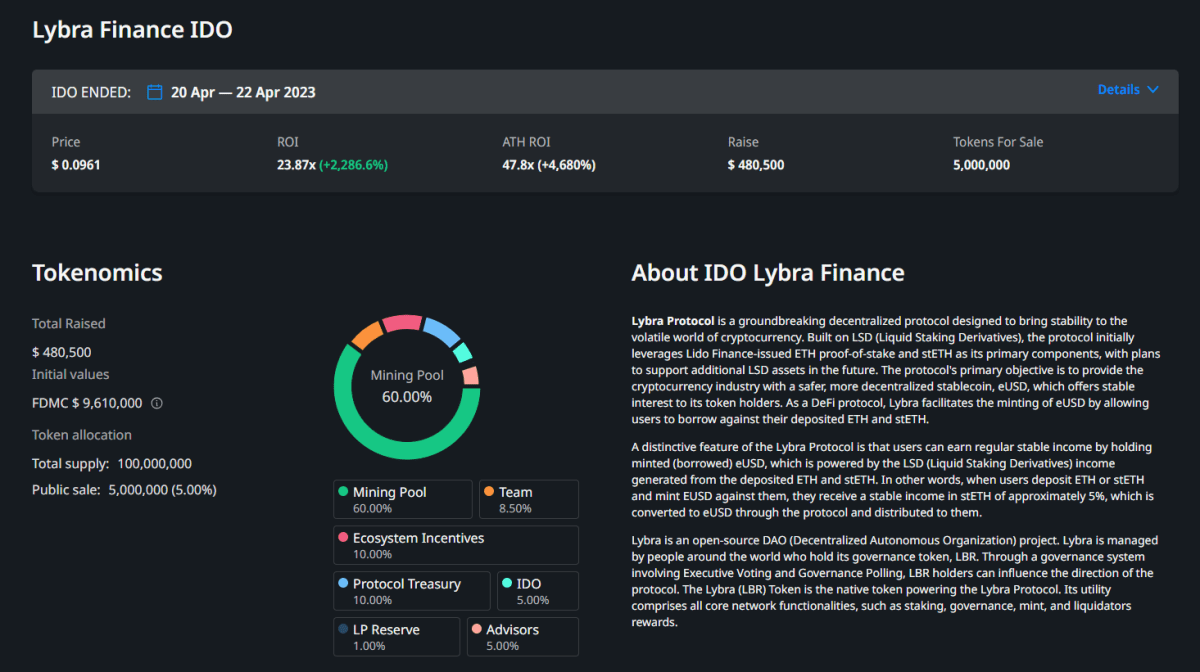Click the red Advisors legend dot
1200x672 pixels.
pyautogui.click(x=477, y=629)
